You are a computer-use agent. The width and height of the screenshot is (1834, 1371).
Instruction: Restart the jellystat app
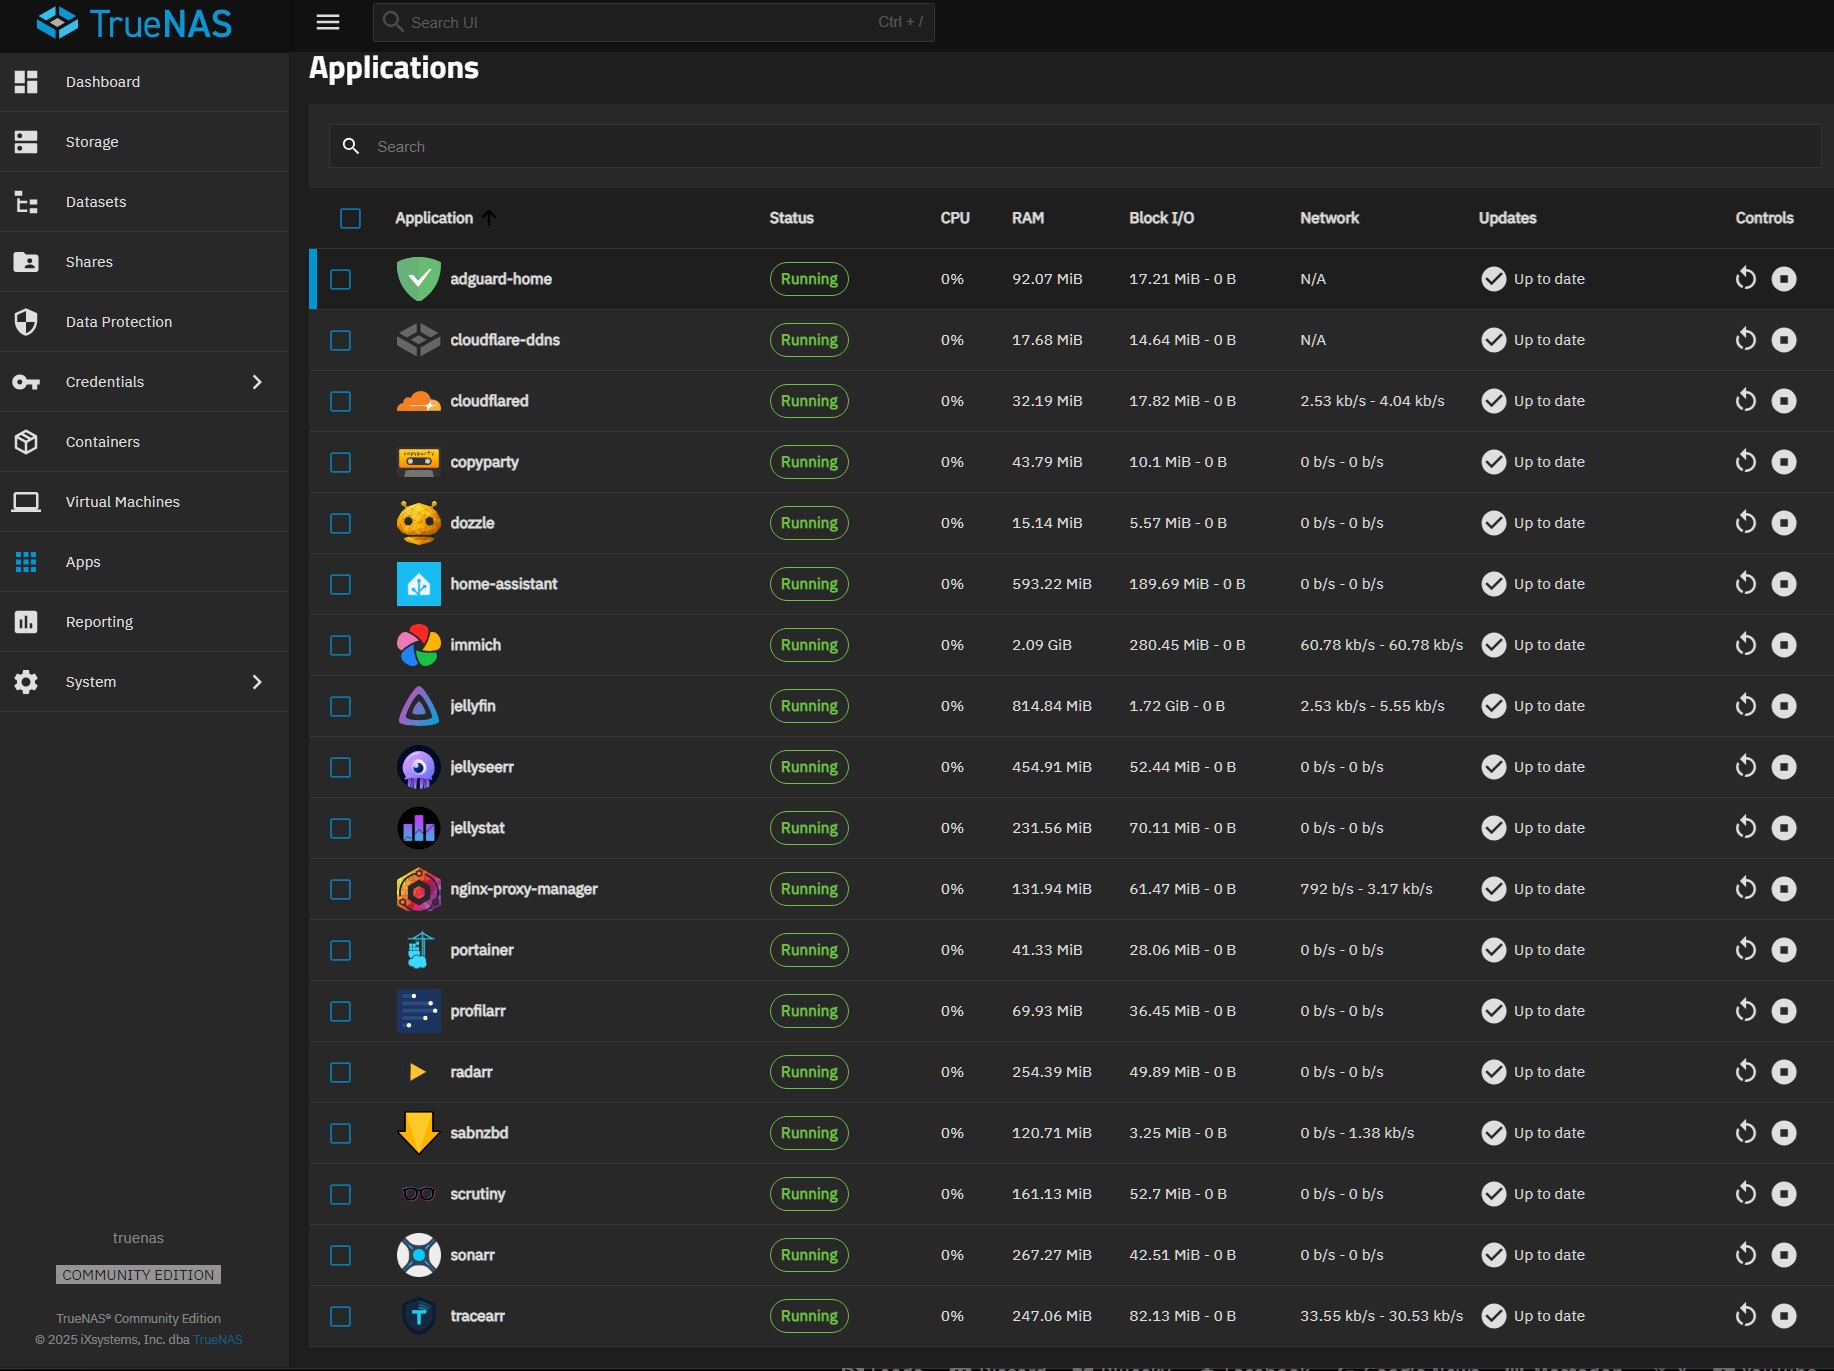[x=1746, y=828]
